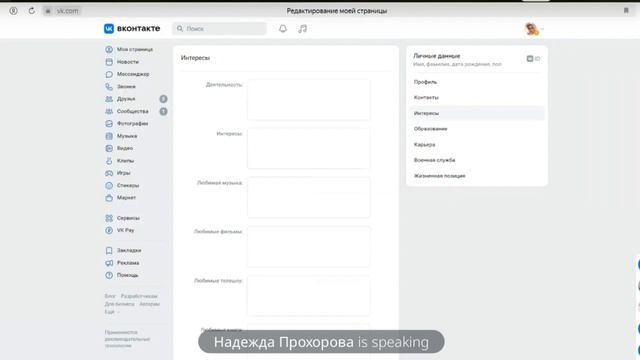Open Стикеры icon in sidebar

pyautogui.click(x=109, y=185)
